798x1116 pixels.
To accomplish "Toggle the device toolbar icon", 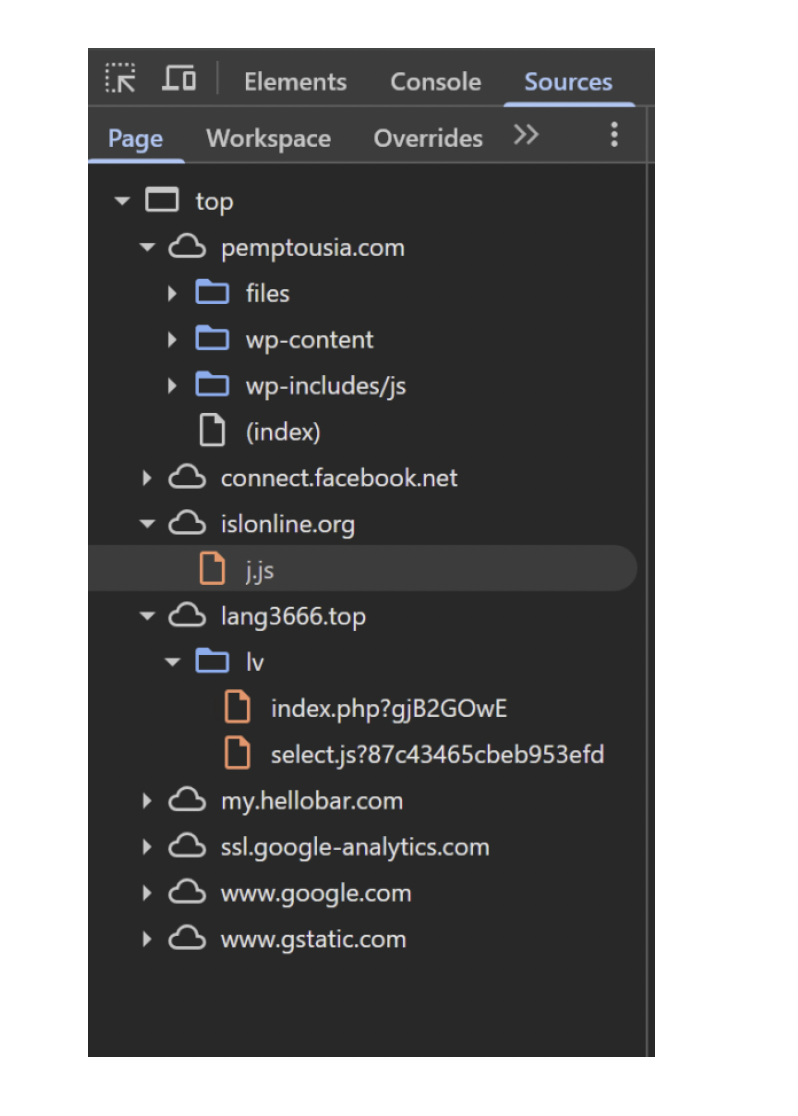I will [x=180, y=80].
